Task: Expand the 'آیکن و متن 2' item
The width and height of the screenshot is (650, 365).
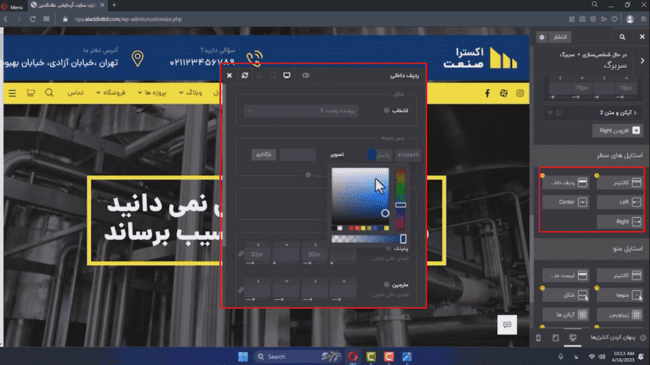Action: tap(618, 112)
